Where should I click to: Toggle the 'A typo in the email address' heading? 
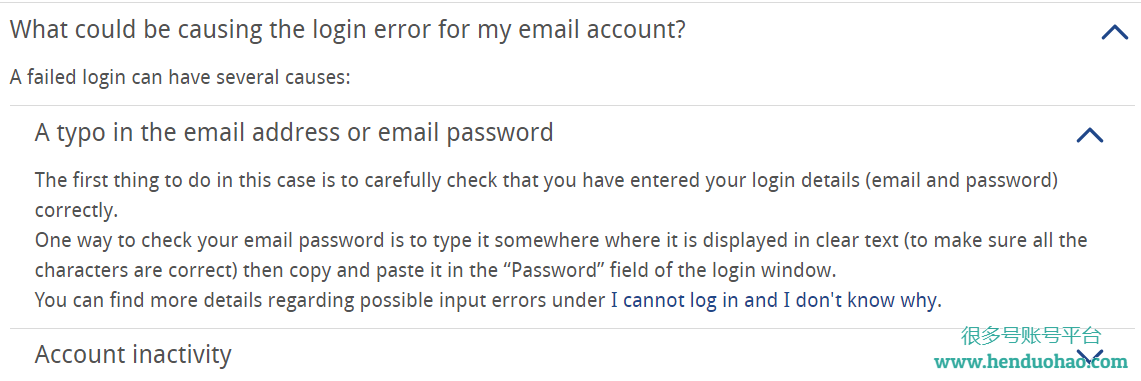(x=294, y=133)
